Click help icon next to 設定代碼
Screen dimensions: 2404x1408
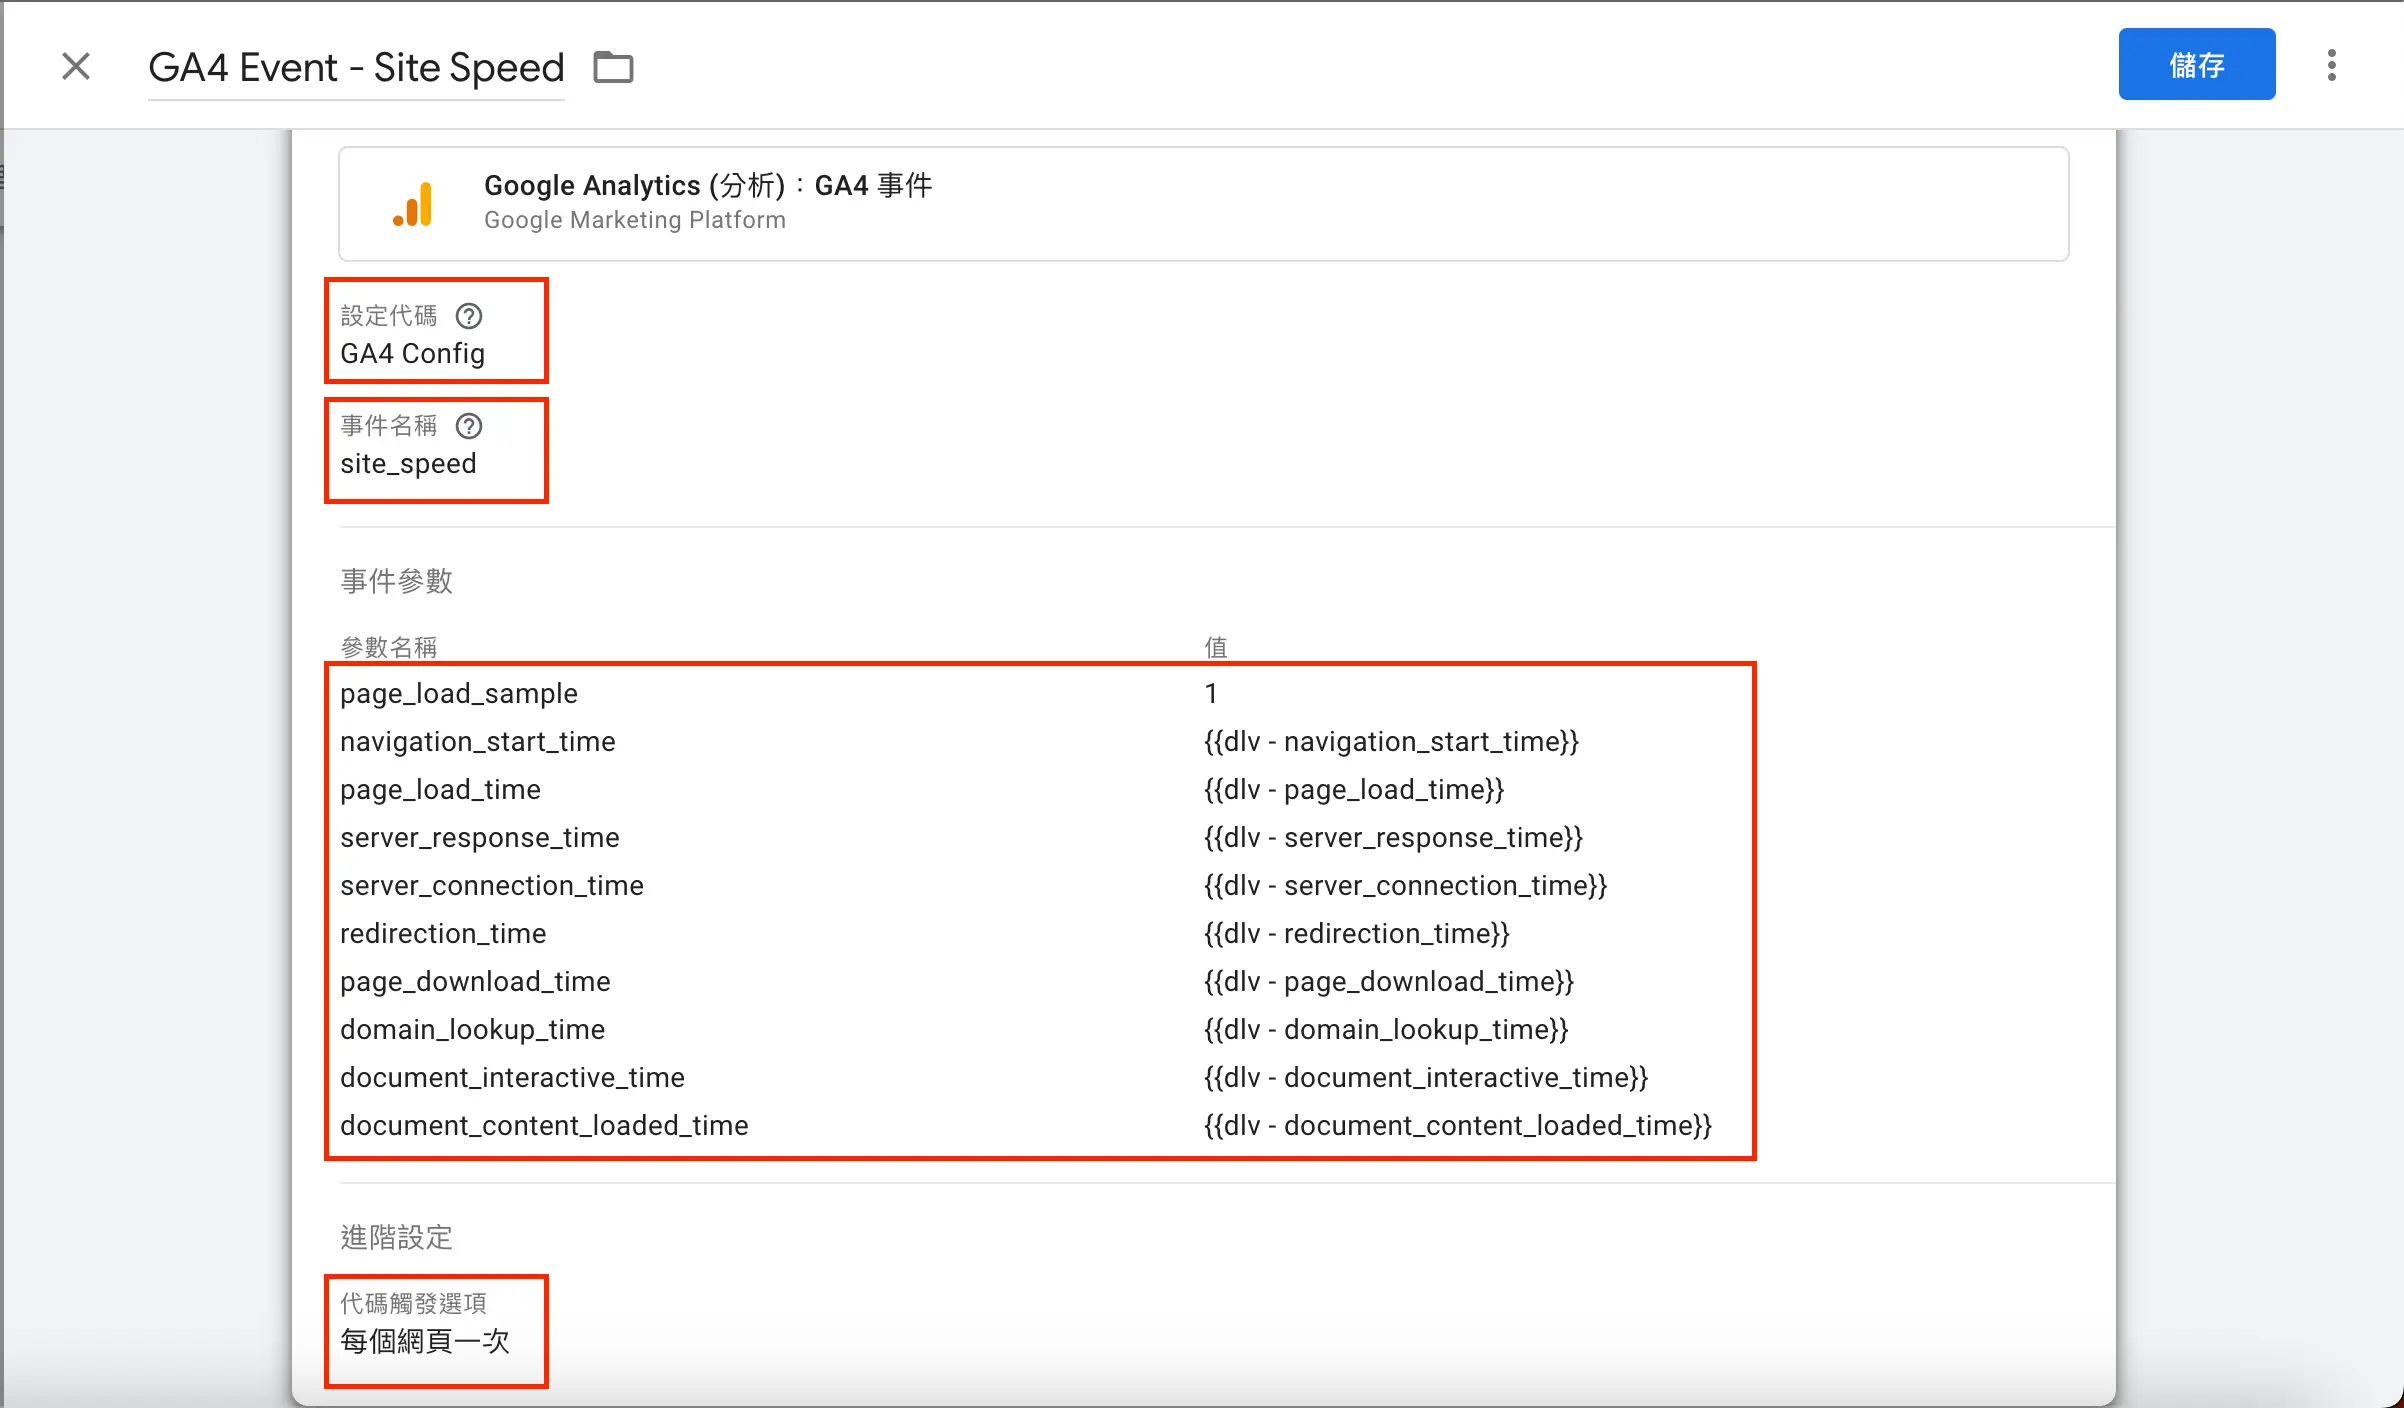(x=469, y=316)
